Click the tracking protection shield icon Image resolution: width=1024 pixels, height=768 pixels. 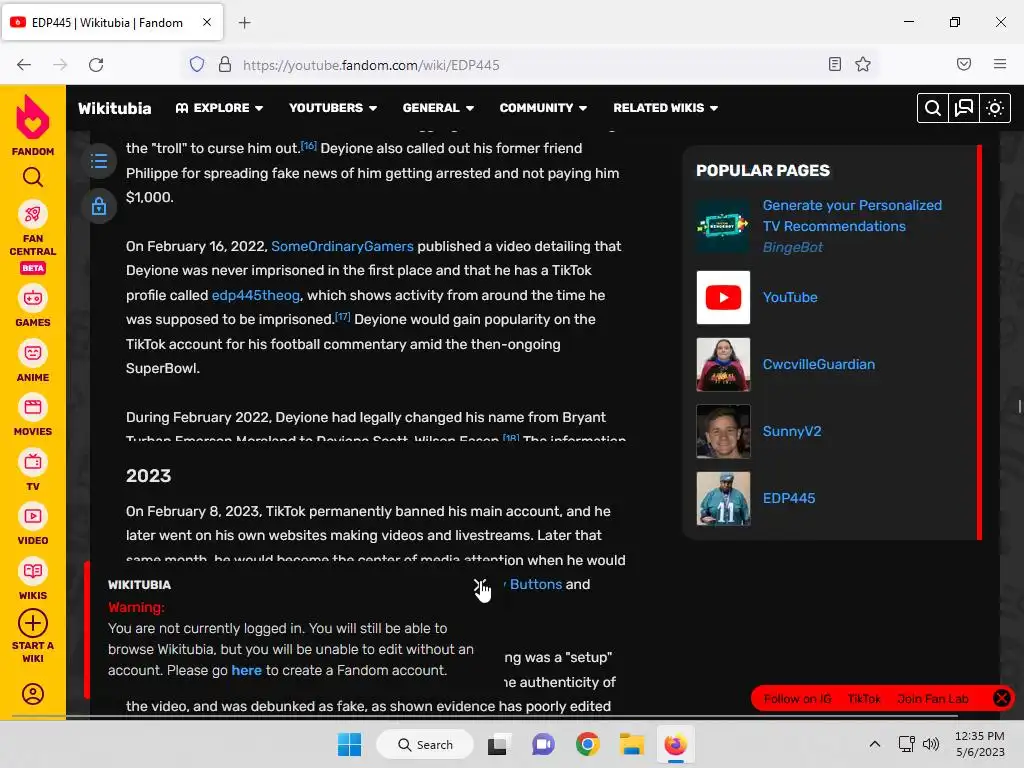(197, 64)
